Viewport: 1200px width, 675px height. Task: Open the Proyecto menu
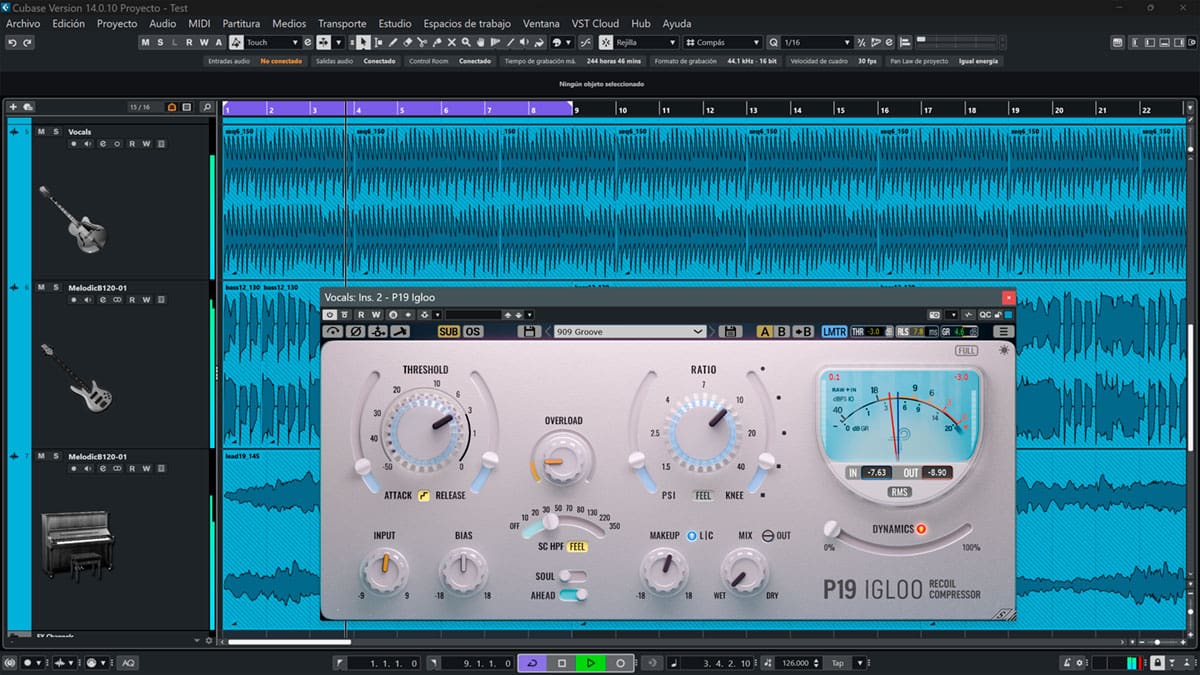click(x=117, y=23)
